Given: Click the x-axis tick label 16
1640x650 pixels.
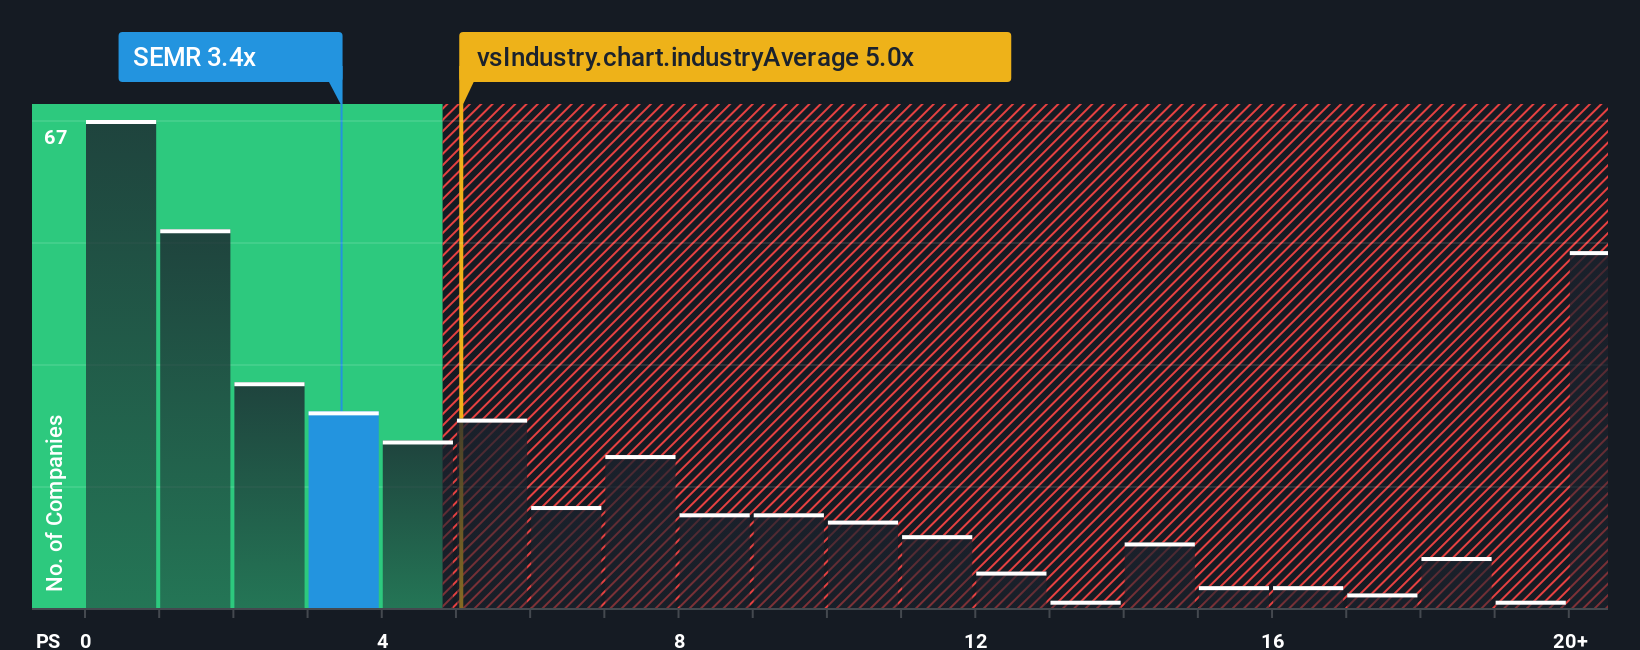Looking at the screenshot, I should [x=1272, y=640].
